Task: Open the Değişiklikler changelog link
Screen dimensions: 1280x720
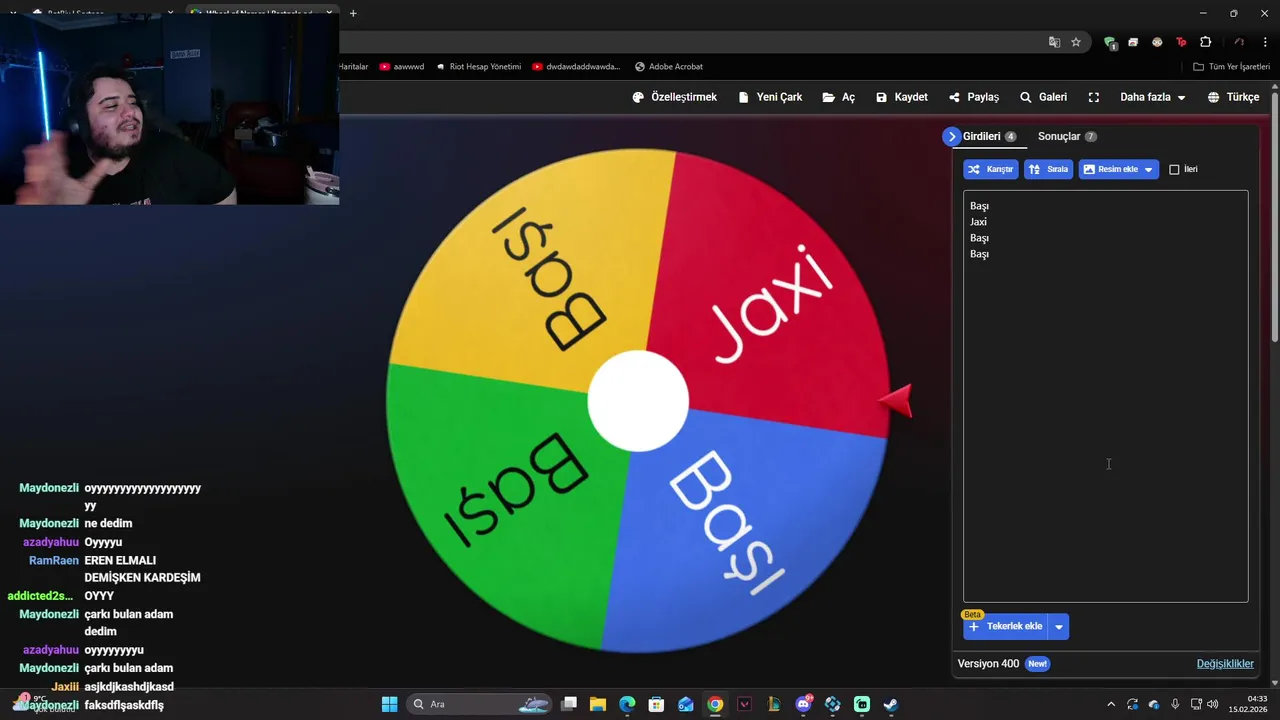Action: pyautogui.click(x=1225, y=664)
